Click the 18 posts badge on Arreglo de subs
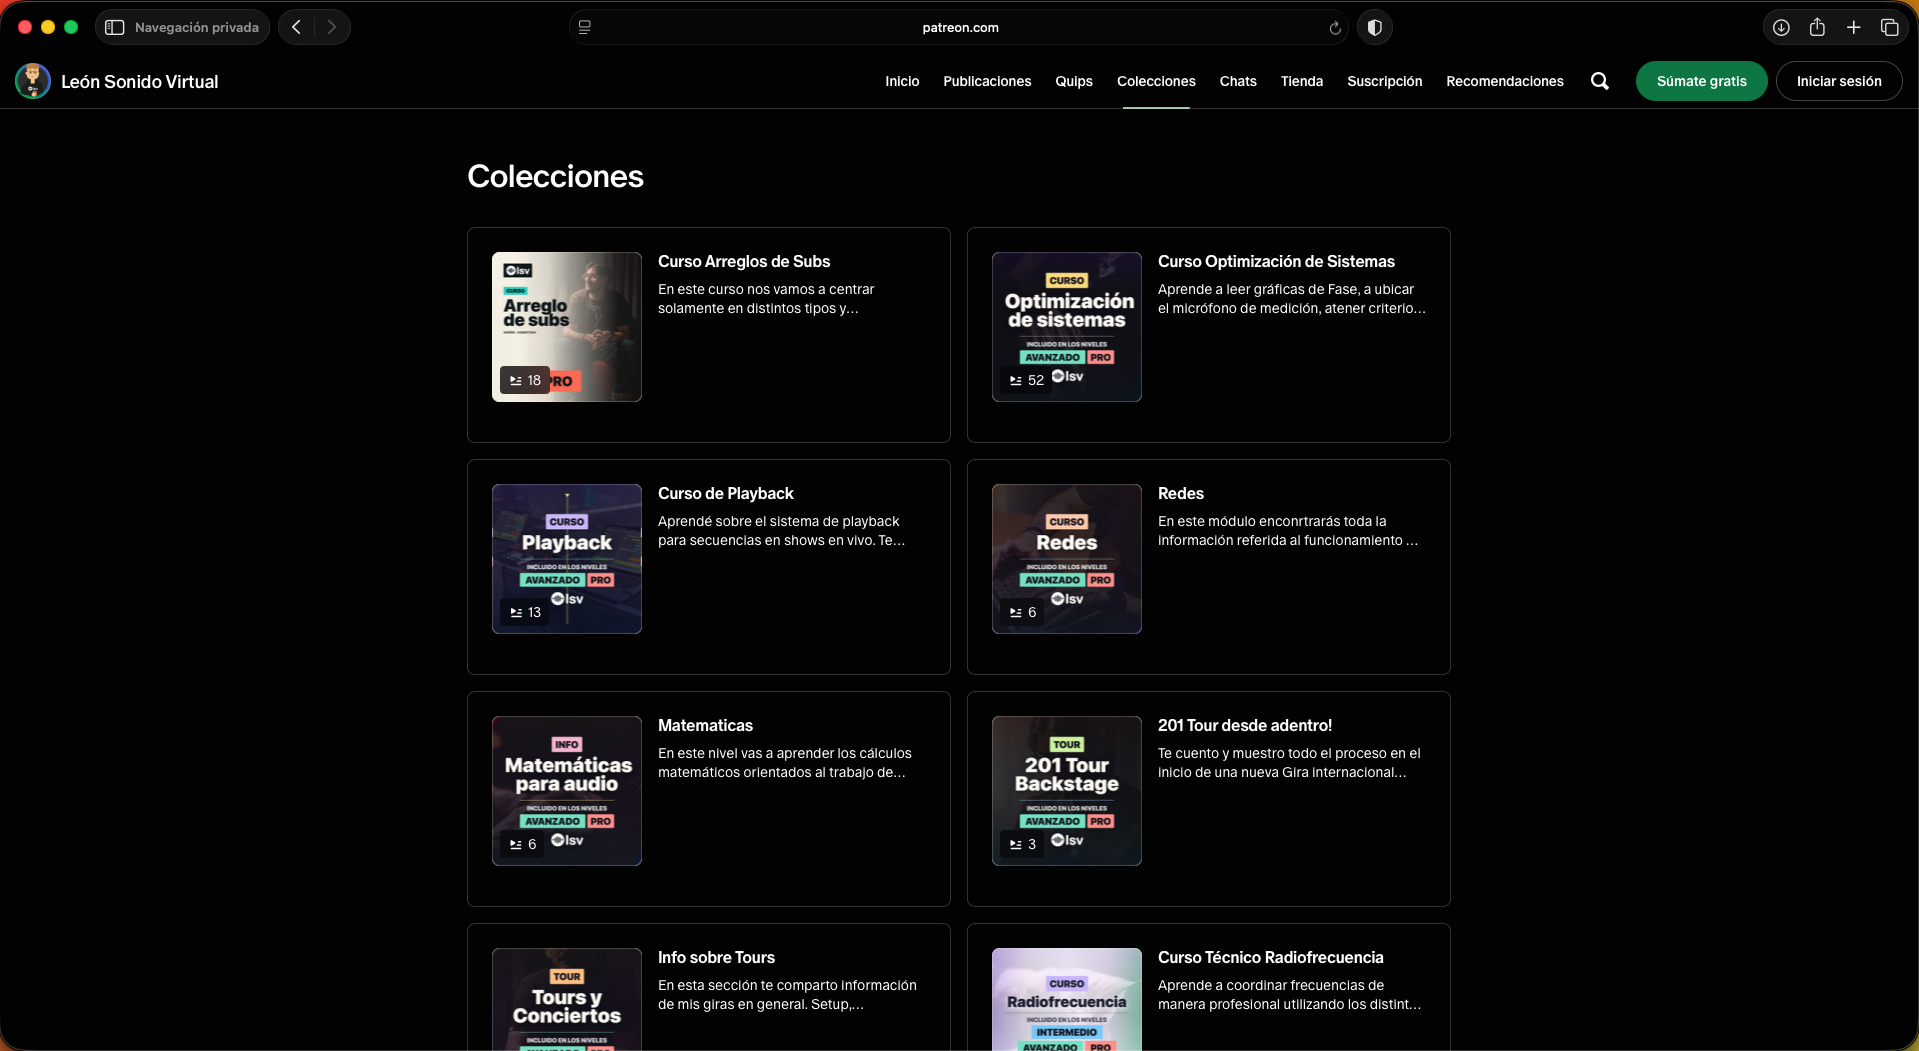The image size is (1919, 1051). coord(525,380)
